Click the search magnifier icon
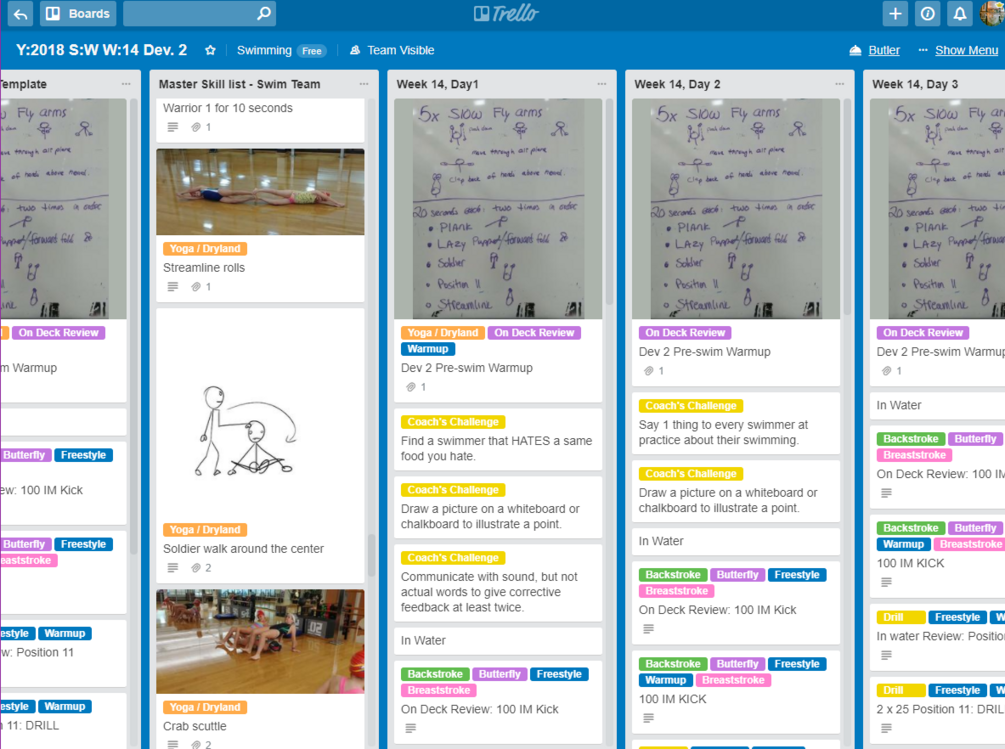 (x=263, y=13)
